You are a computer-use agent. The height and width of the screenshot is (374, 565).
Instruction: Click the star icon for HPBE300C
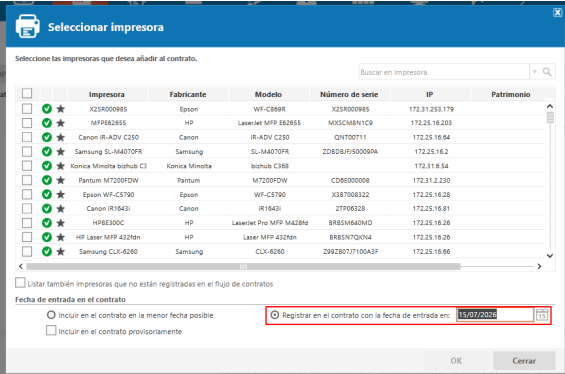point(61,223)
